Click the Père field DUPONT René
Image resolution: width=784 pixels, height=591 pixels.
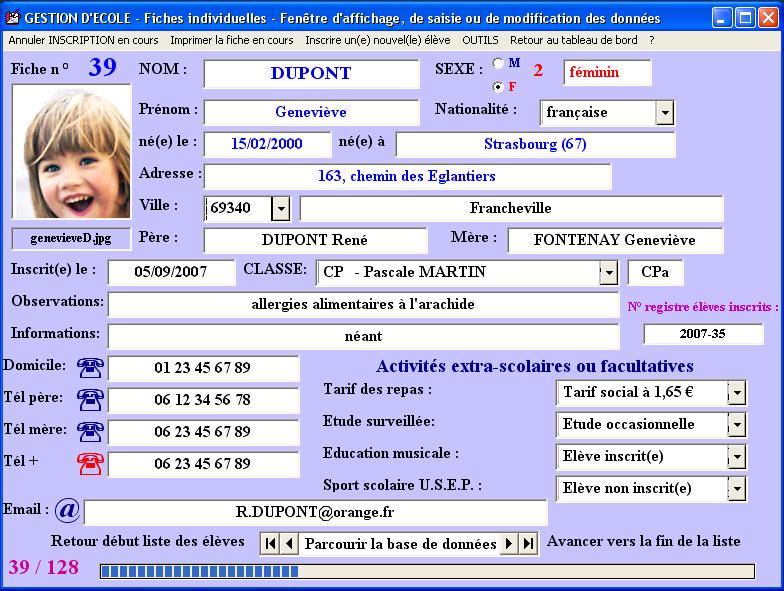pos(315,240)
